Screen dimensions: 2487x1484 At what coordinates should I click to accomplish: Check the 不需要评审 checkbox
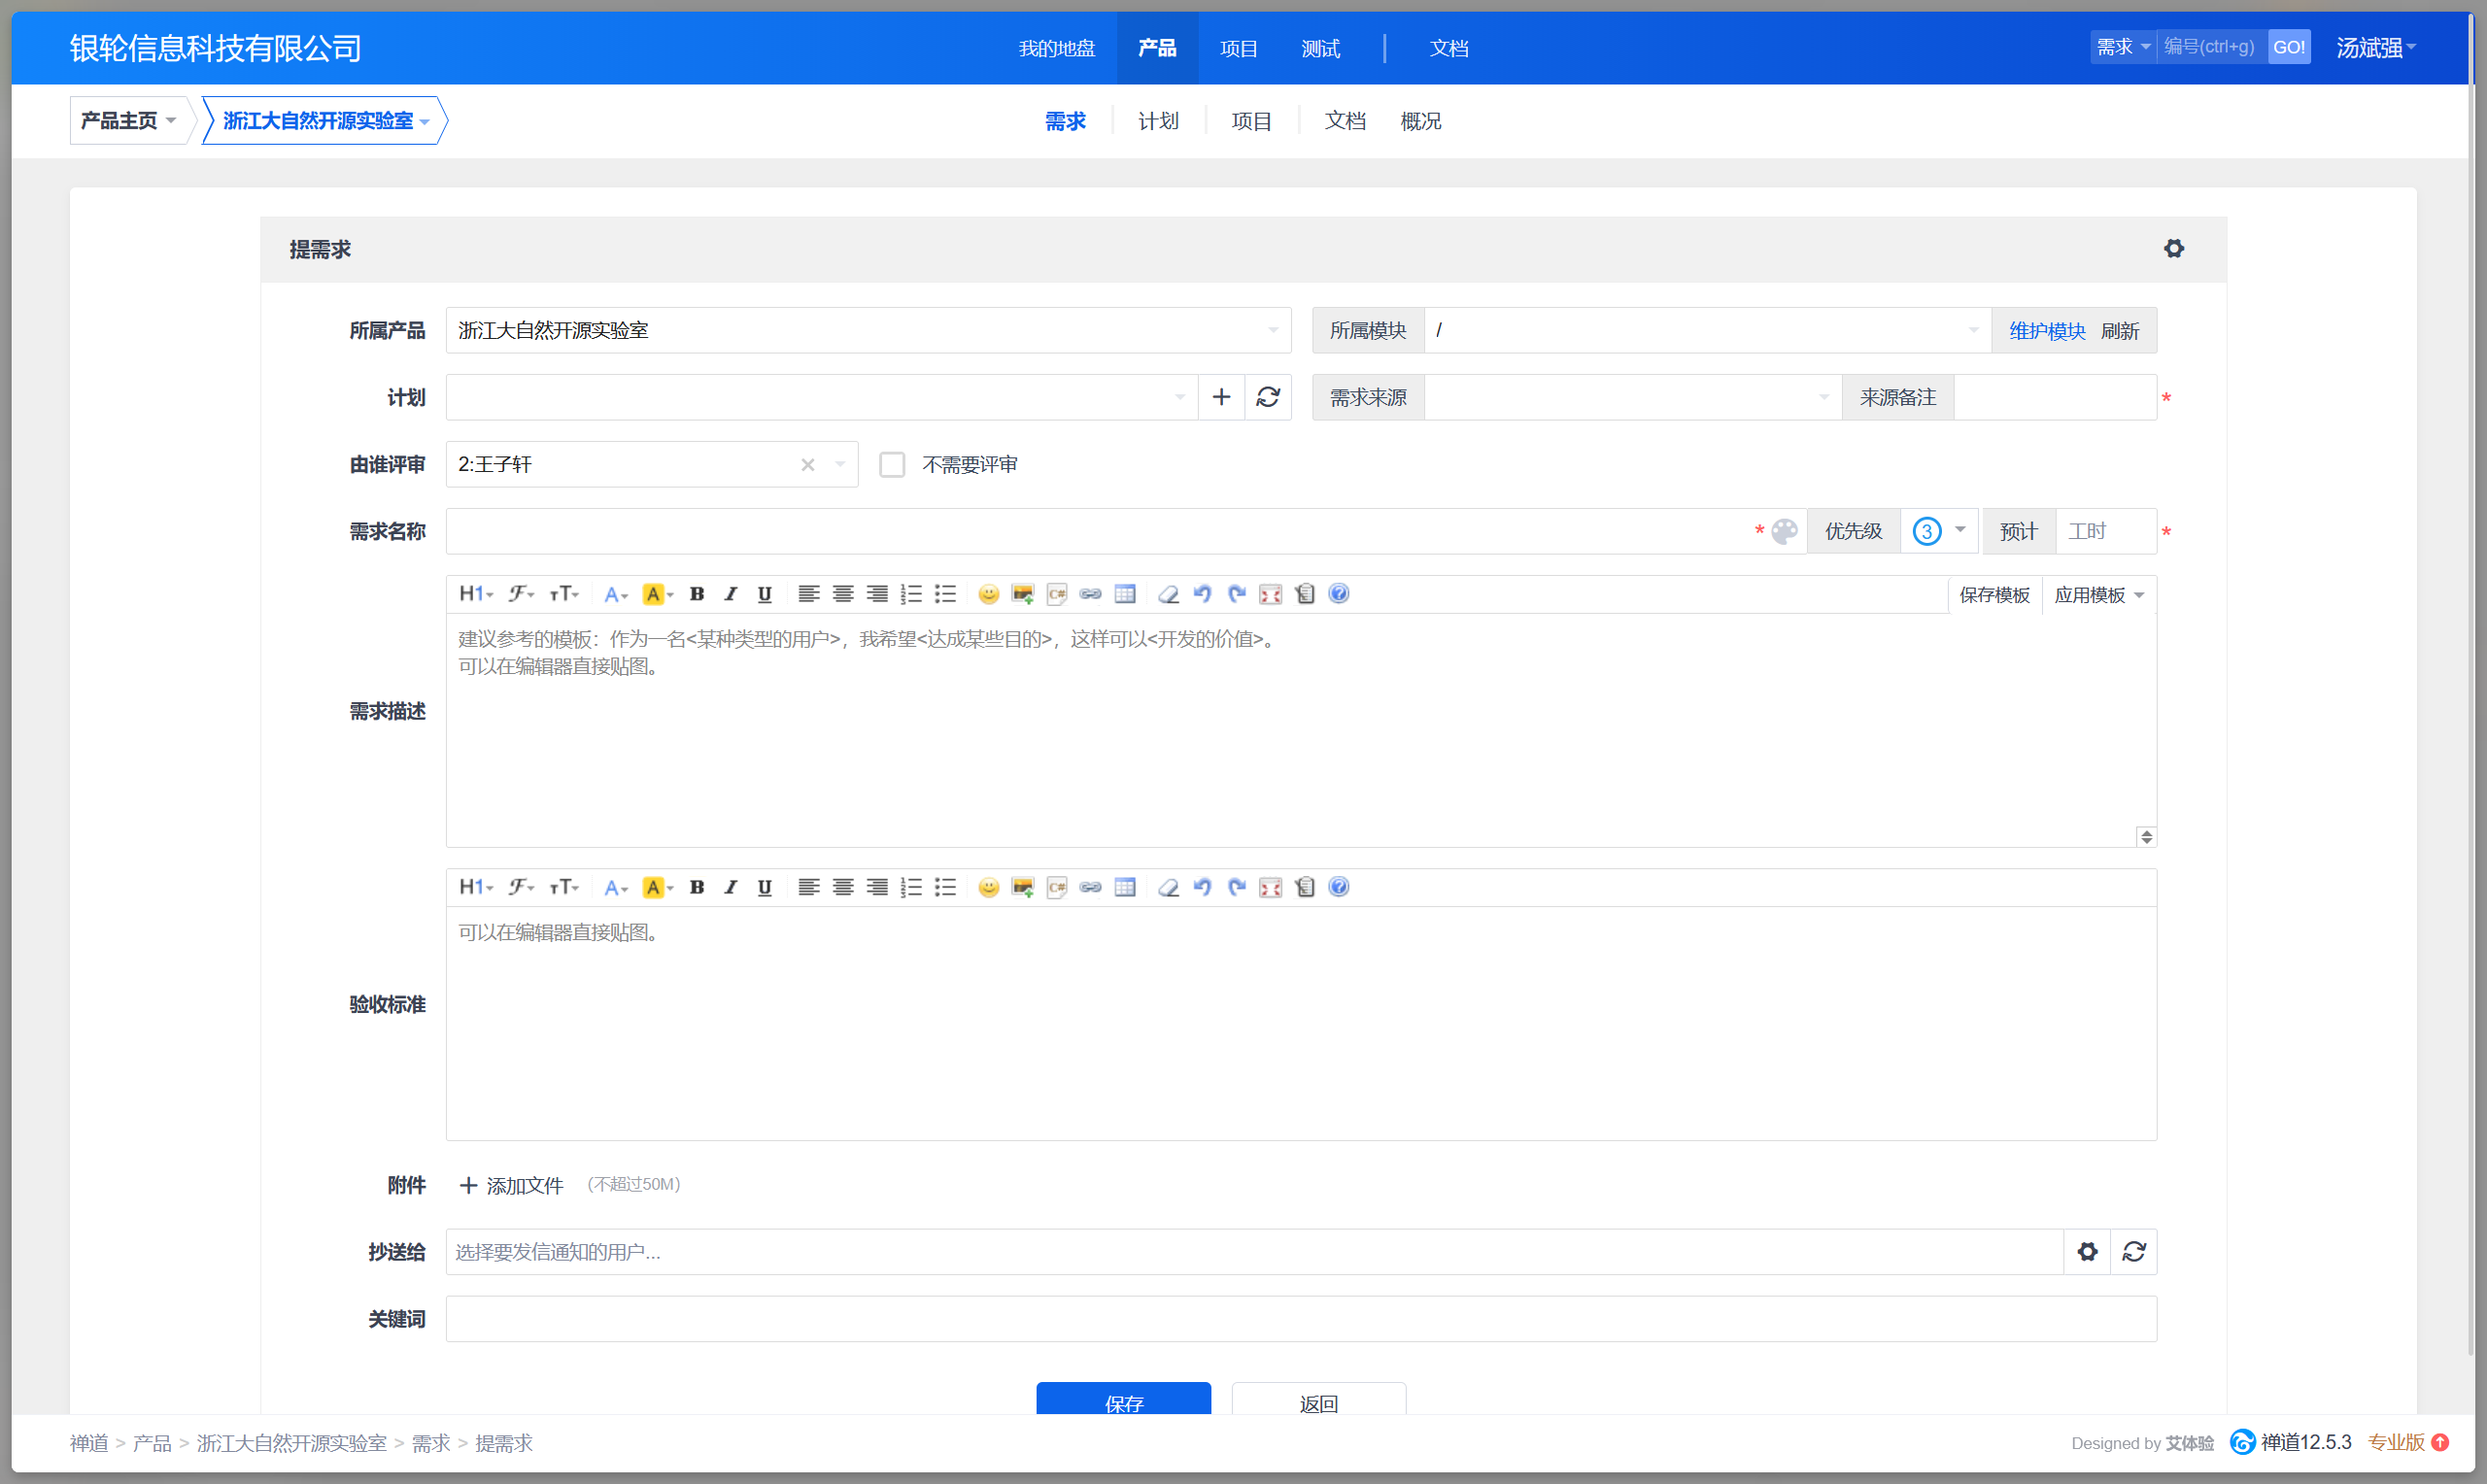click(x=891, y=465)
